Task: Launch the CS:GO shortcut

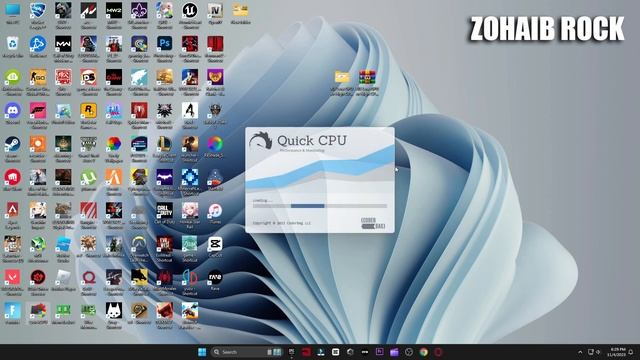Action: click(x=38, y=77)
